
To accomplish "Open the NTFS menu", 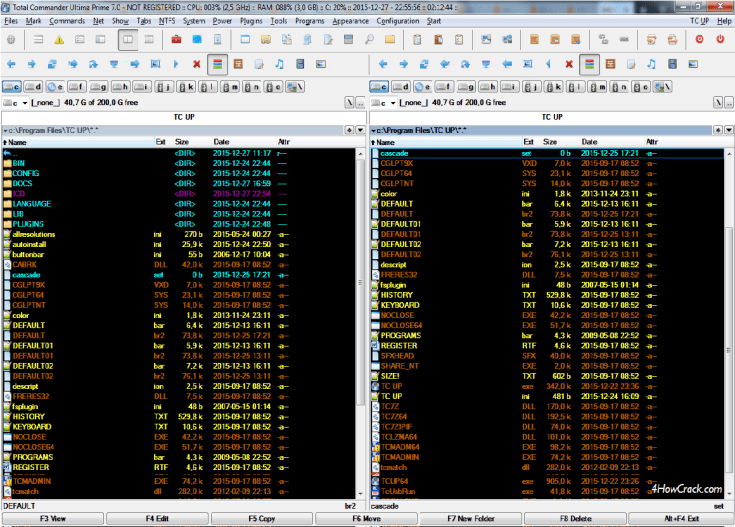I will click(x=167, y=21).
